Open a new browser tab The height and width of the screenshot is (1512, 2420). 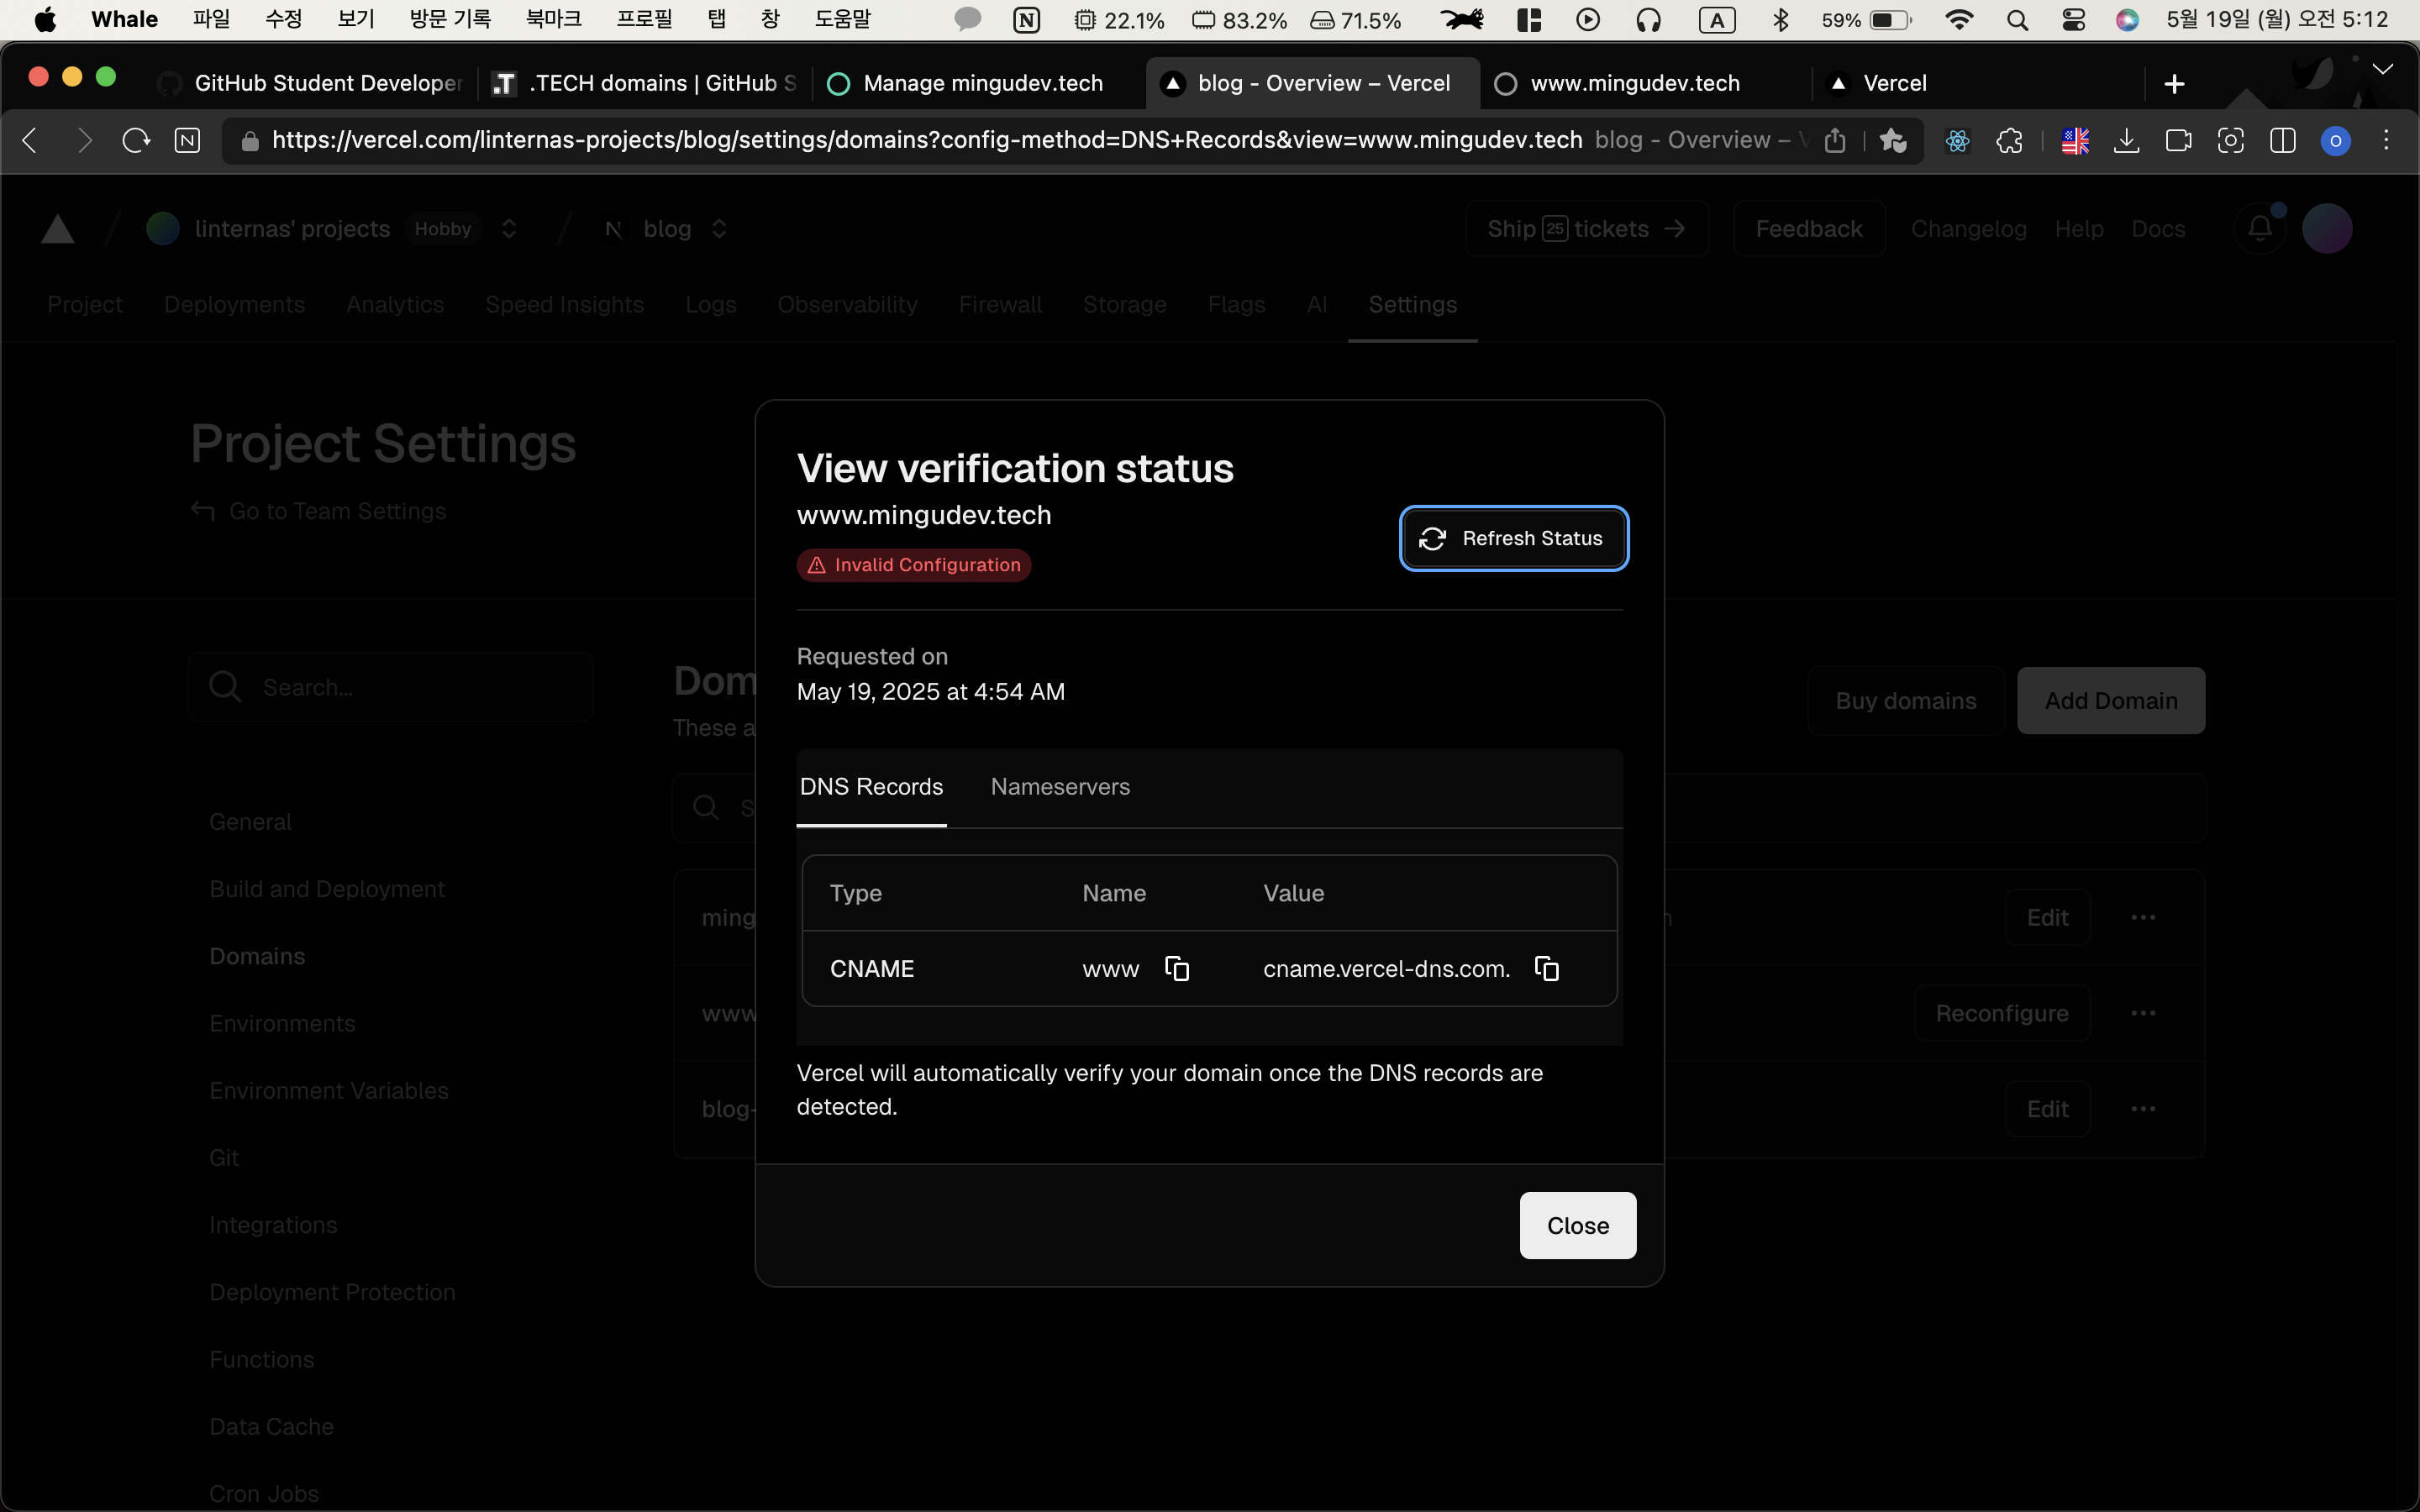pyautogui.click(x=2174, y=84)
